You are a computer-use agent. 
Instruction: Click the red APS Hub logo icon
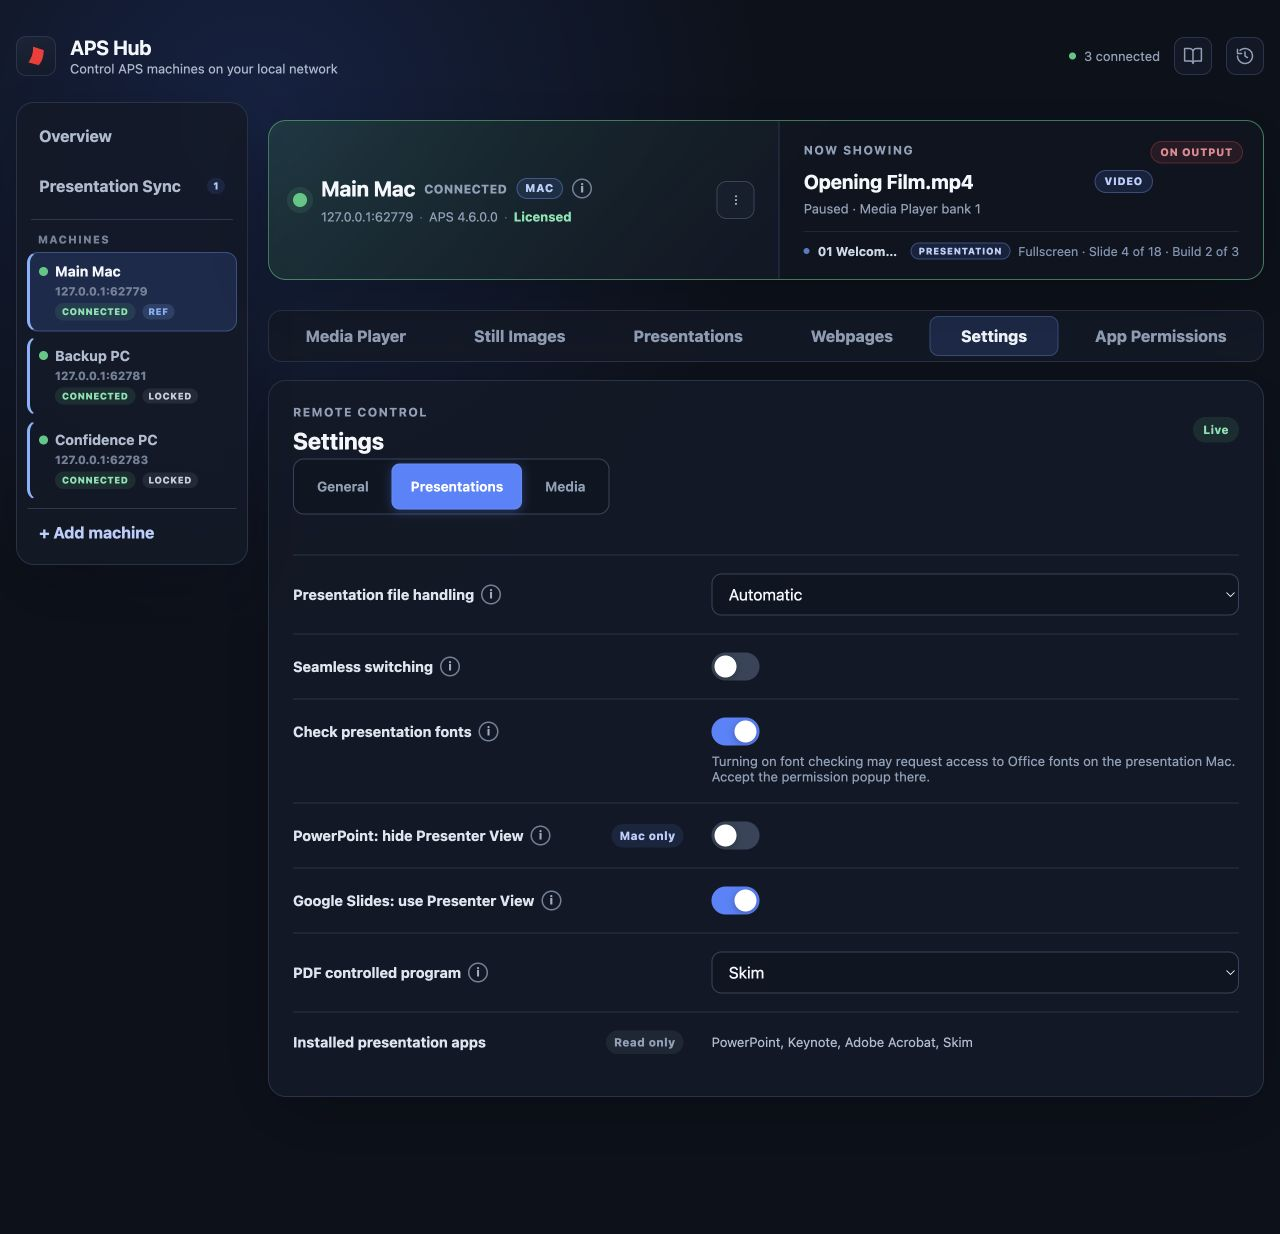(x=36, y=56)
